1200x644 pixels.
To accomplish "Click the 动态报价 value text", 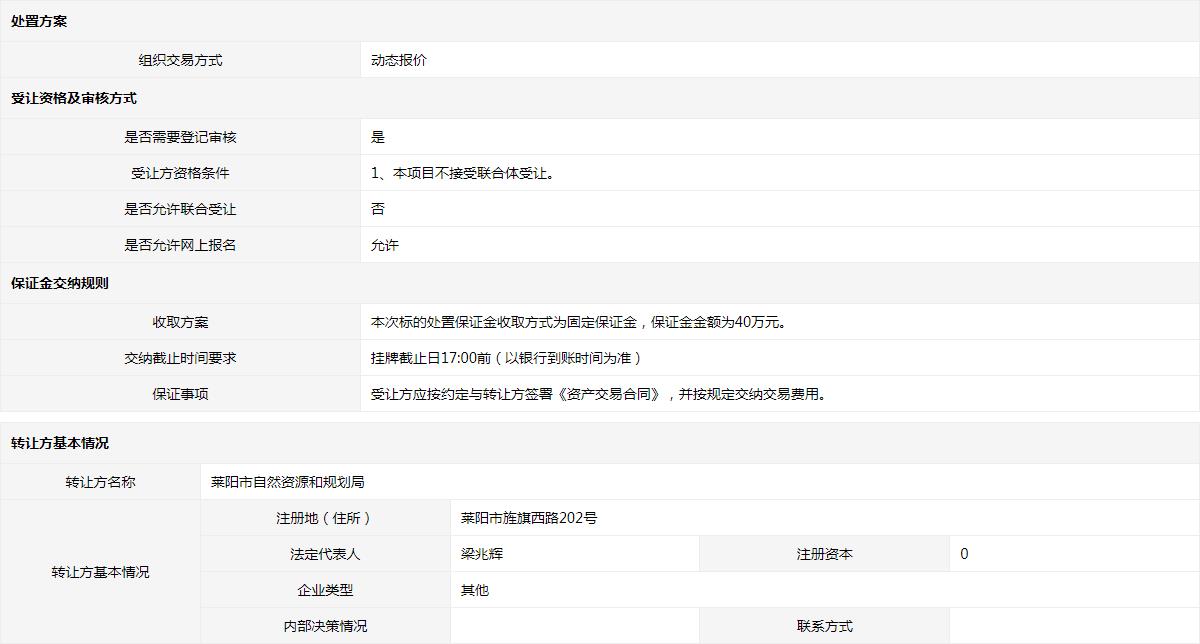I will [399, 60].
